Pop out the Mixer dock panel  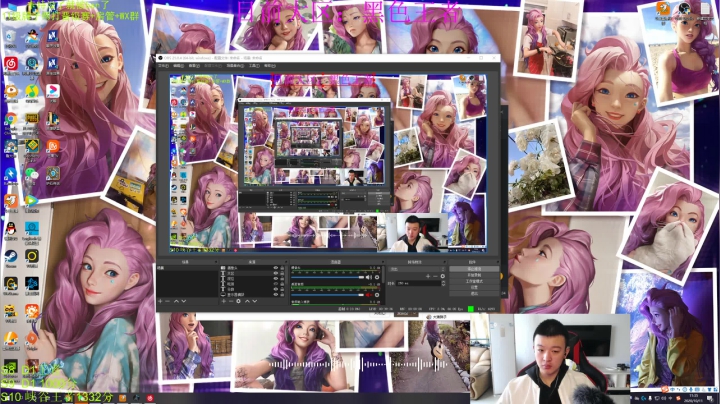click(x=382, y=262)
